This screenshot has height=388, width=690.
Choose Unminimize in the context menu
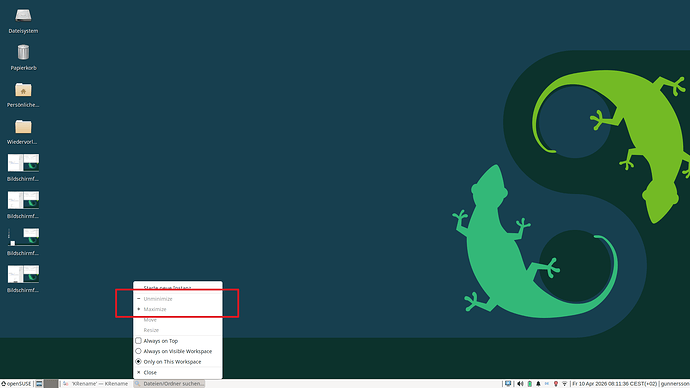[178, 299]
